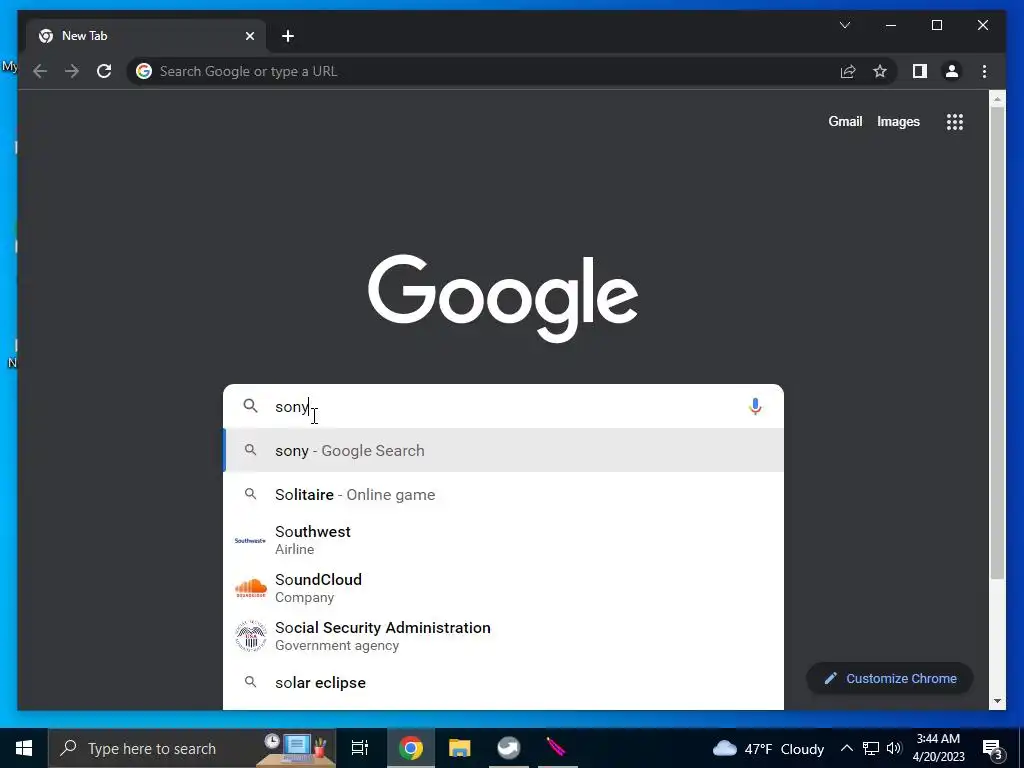Open the pink feather app in taskbar
The height and width of the screenshot is (768, 1024).
click(x=556, y=748)
